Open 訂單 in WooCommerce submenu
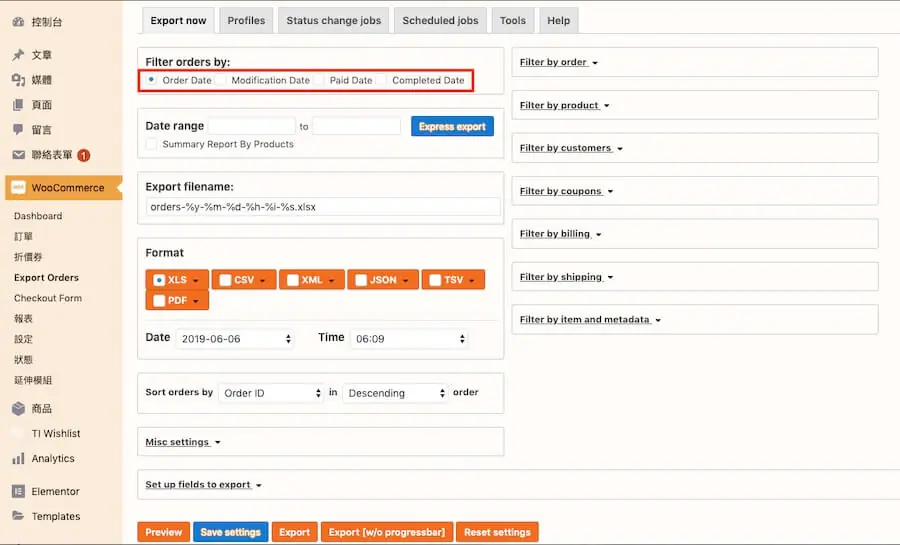Screen dimensions: 900x545 click(x=23, y=236)
